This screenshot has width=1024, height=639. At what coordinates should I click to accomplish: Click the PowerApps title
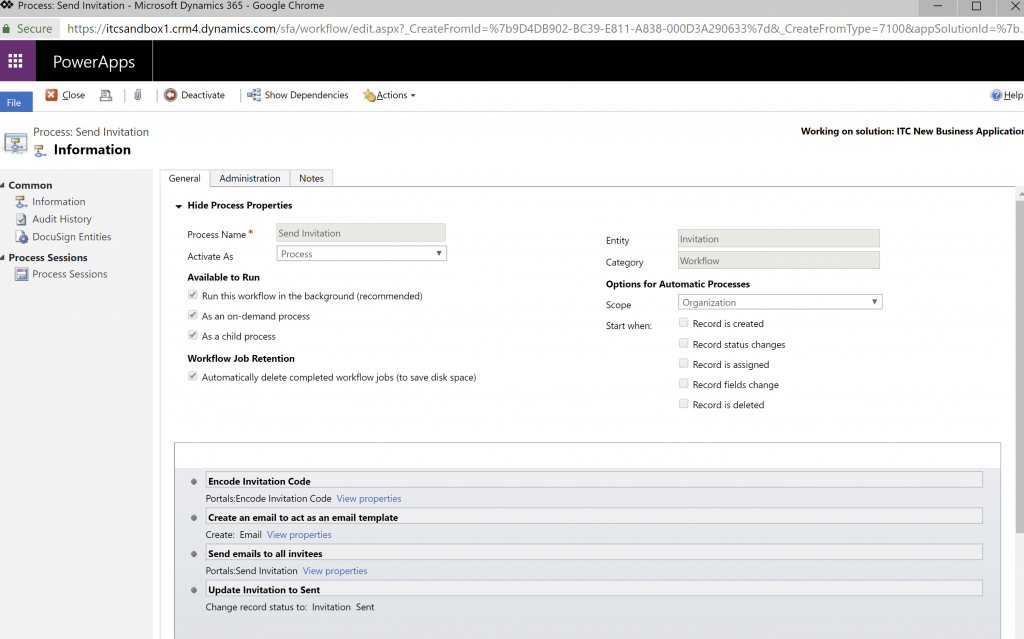(x=94, y=61)
